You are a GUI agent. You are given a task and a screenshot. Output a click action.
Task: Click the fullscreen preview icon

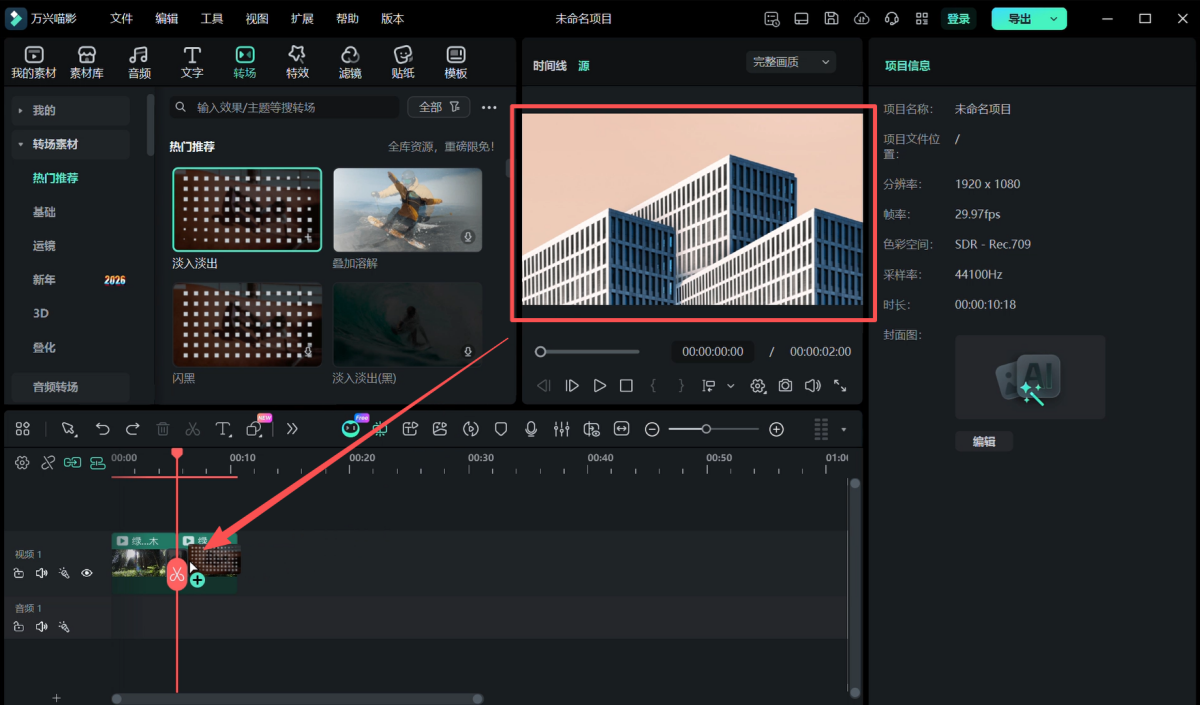(x=840, y=386)
